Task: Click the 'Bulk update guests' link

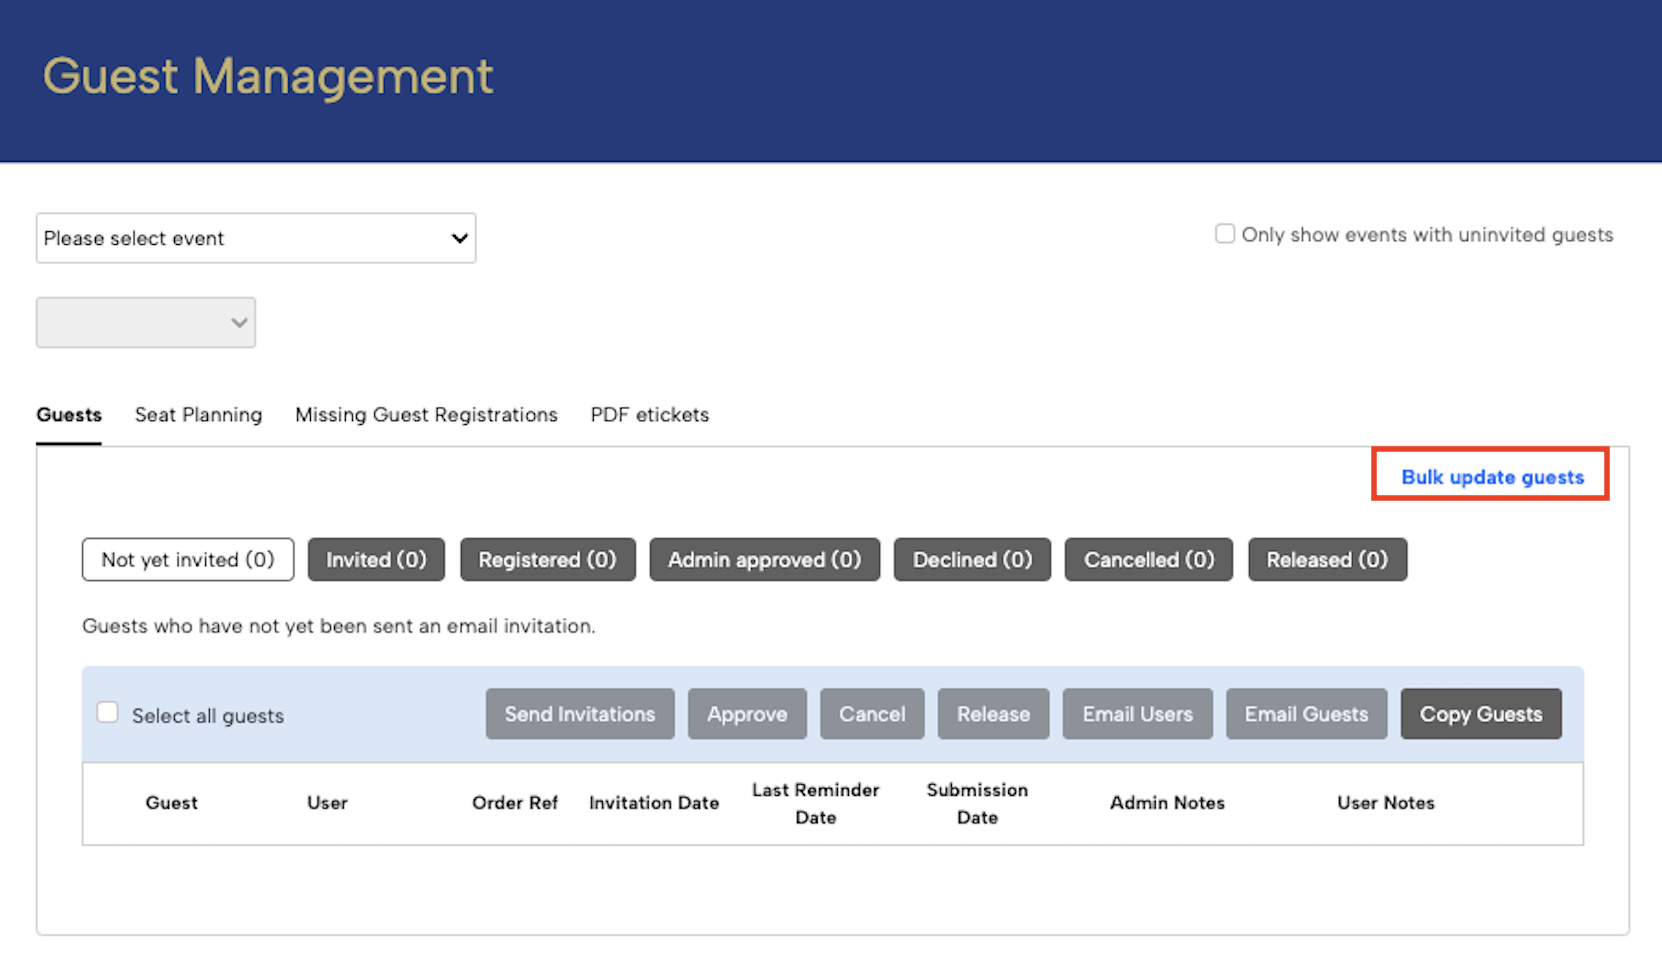Action: point(1491,477)
